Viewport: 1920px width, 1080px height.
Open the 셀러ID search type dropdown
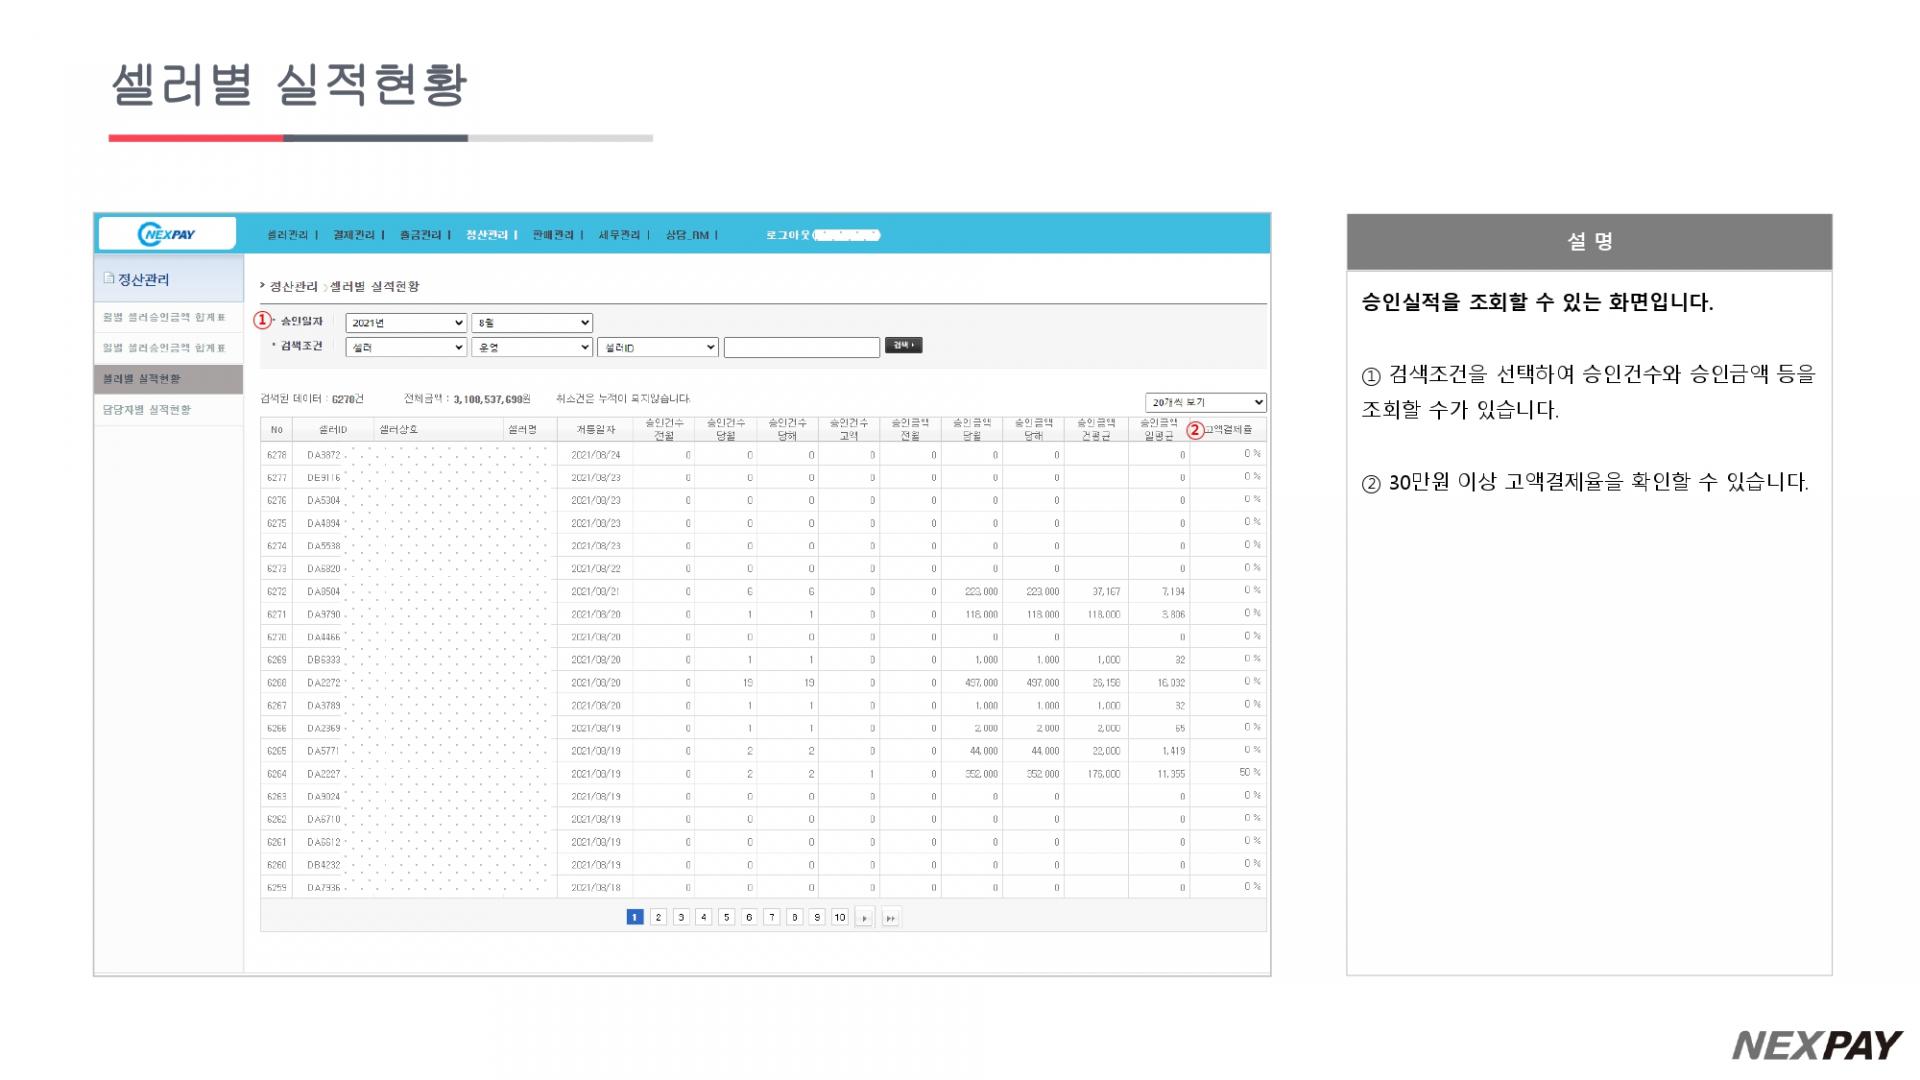(x=657, y=347)
